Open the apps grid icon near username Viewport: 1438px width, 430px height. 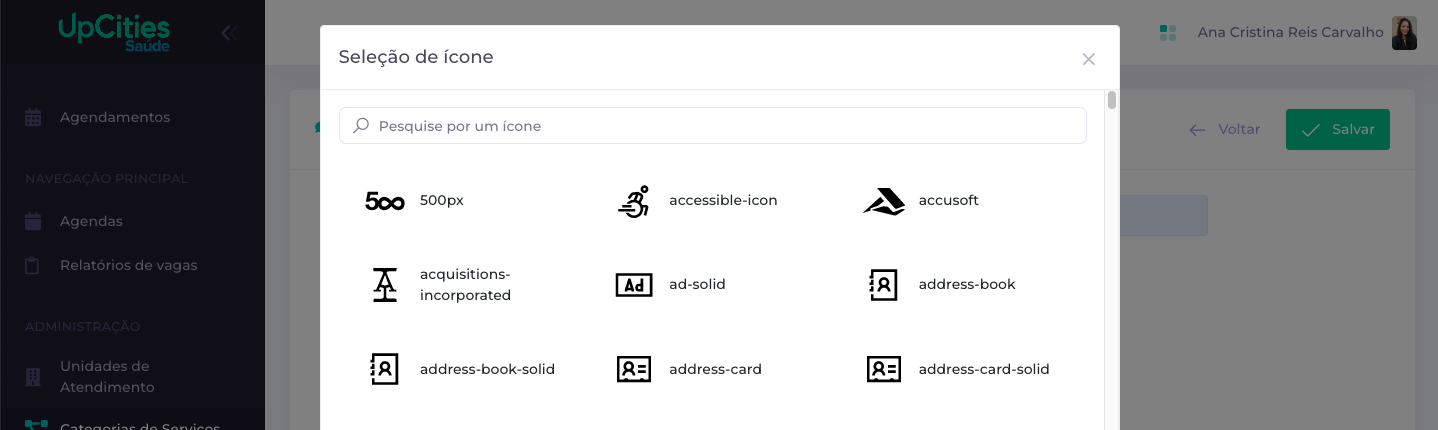coord(1168,33)
